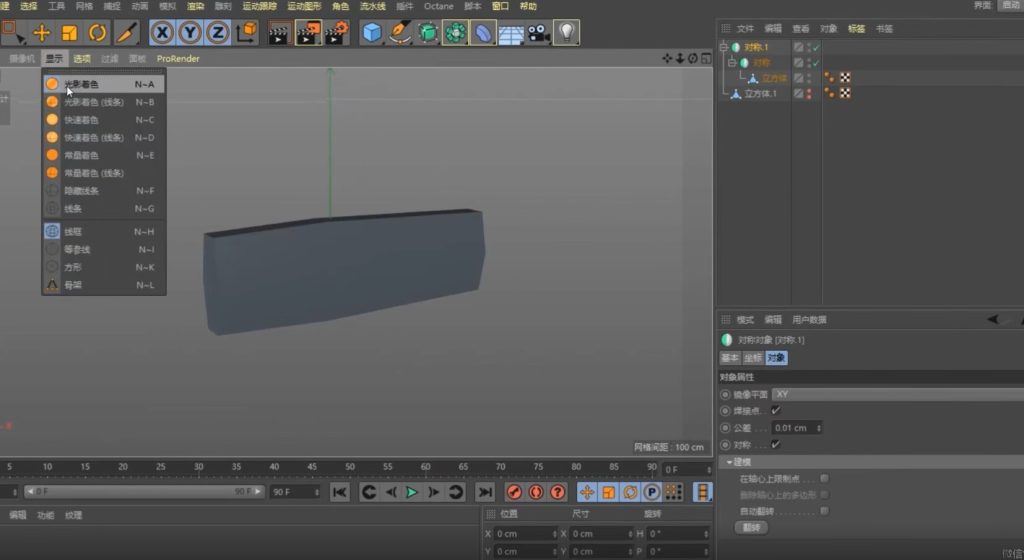Collapse the nested 对称 tree node

tap(732, 63)
